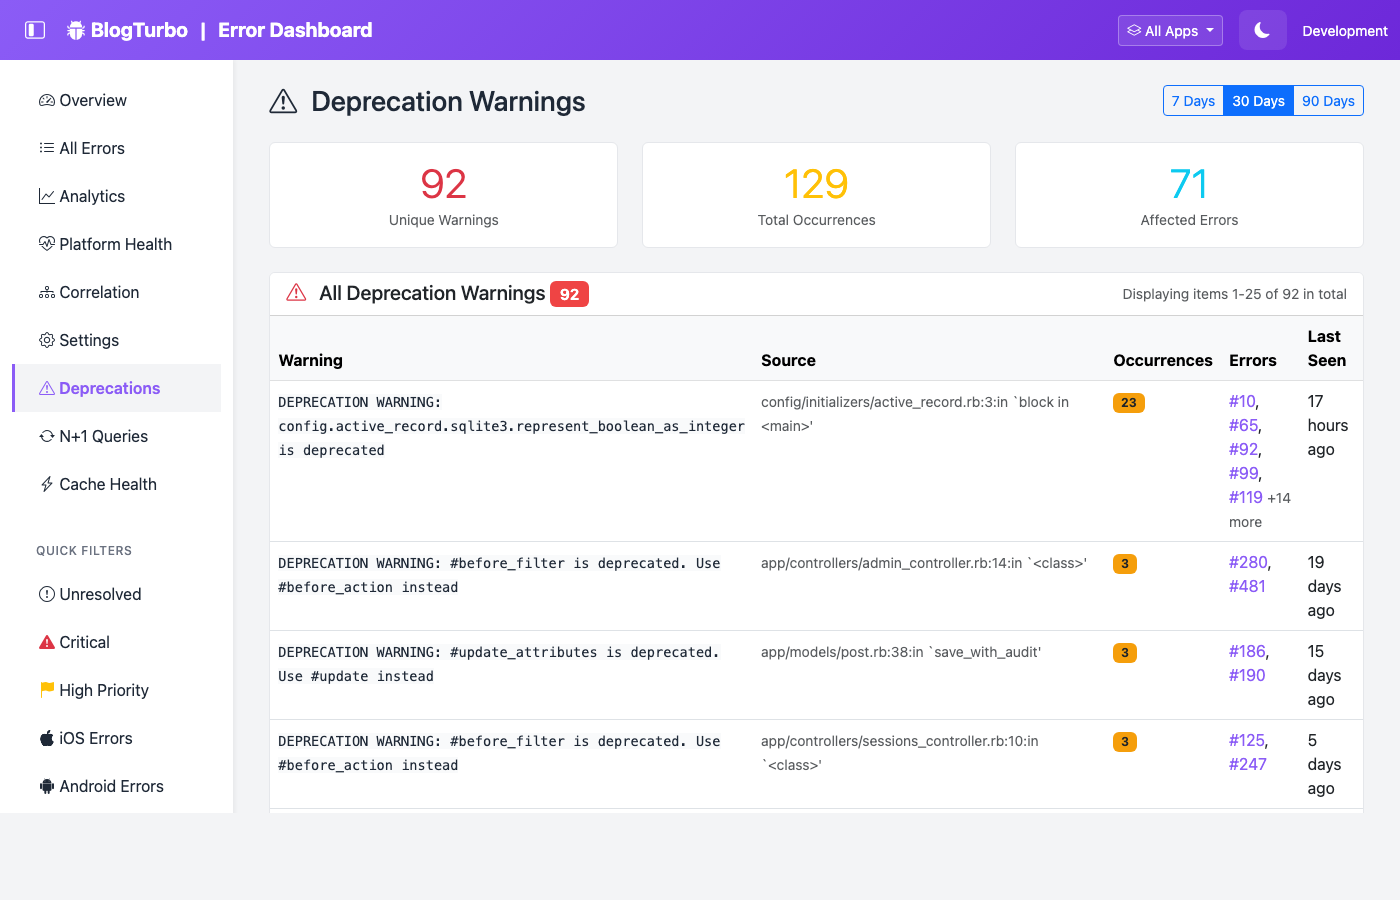Collapse the sidebar with the panel icon

click(36, 30)
